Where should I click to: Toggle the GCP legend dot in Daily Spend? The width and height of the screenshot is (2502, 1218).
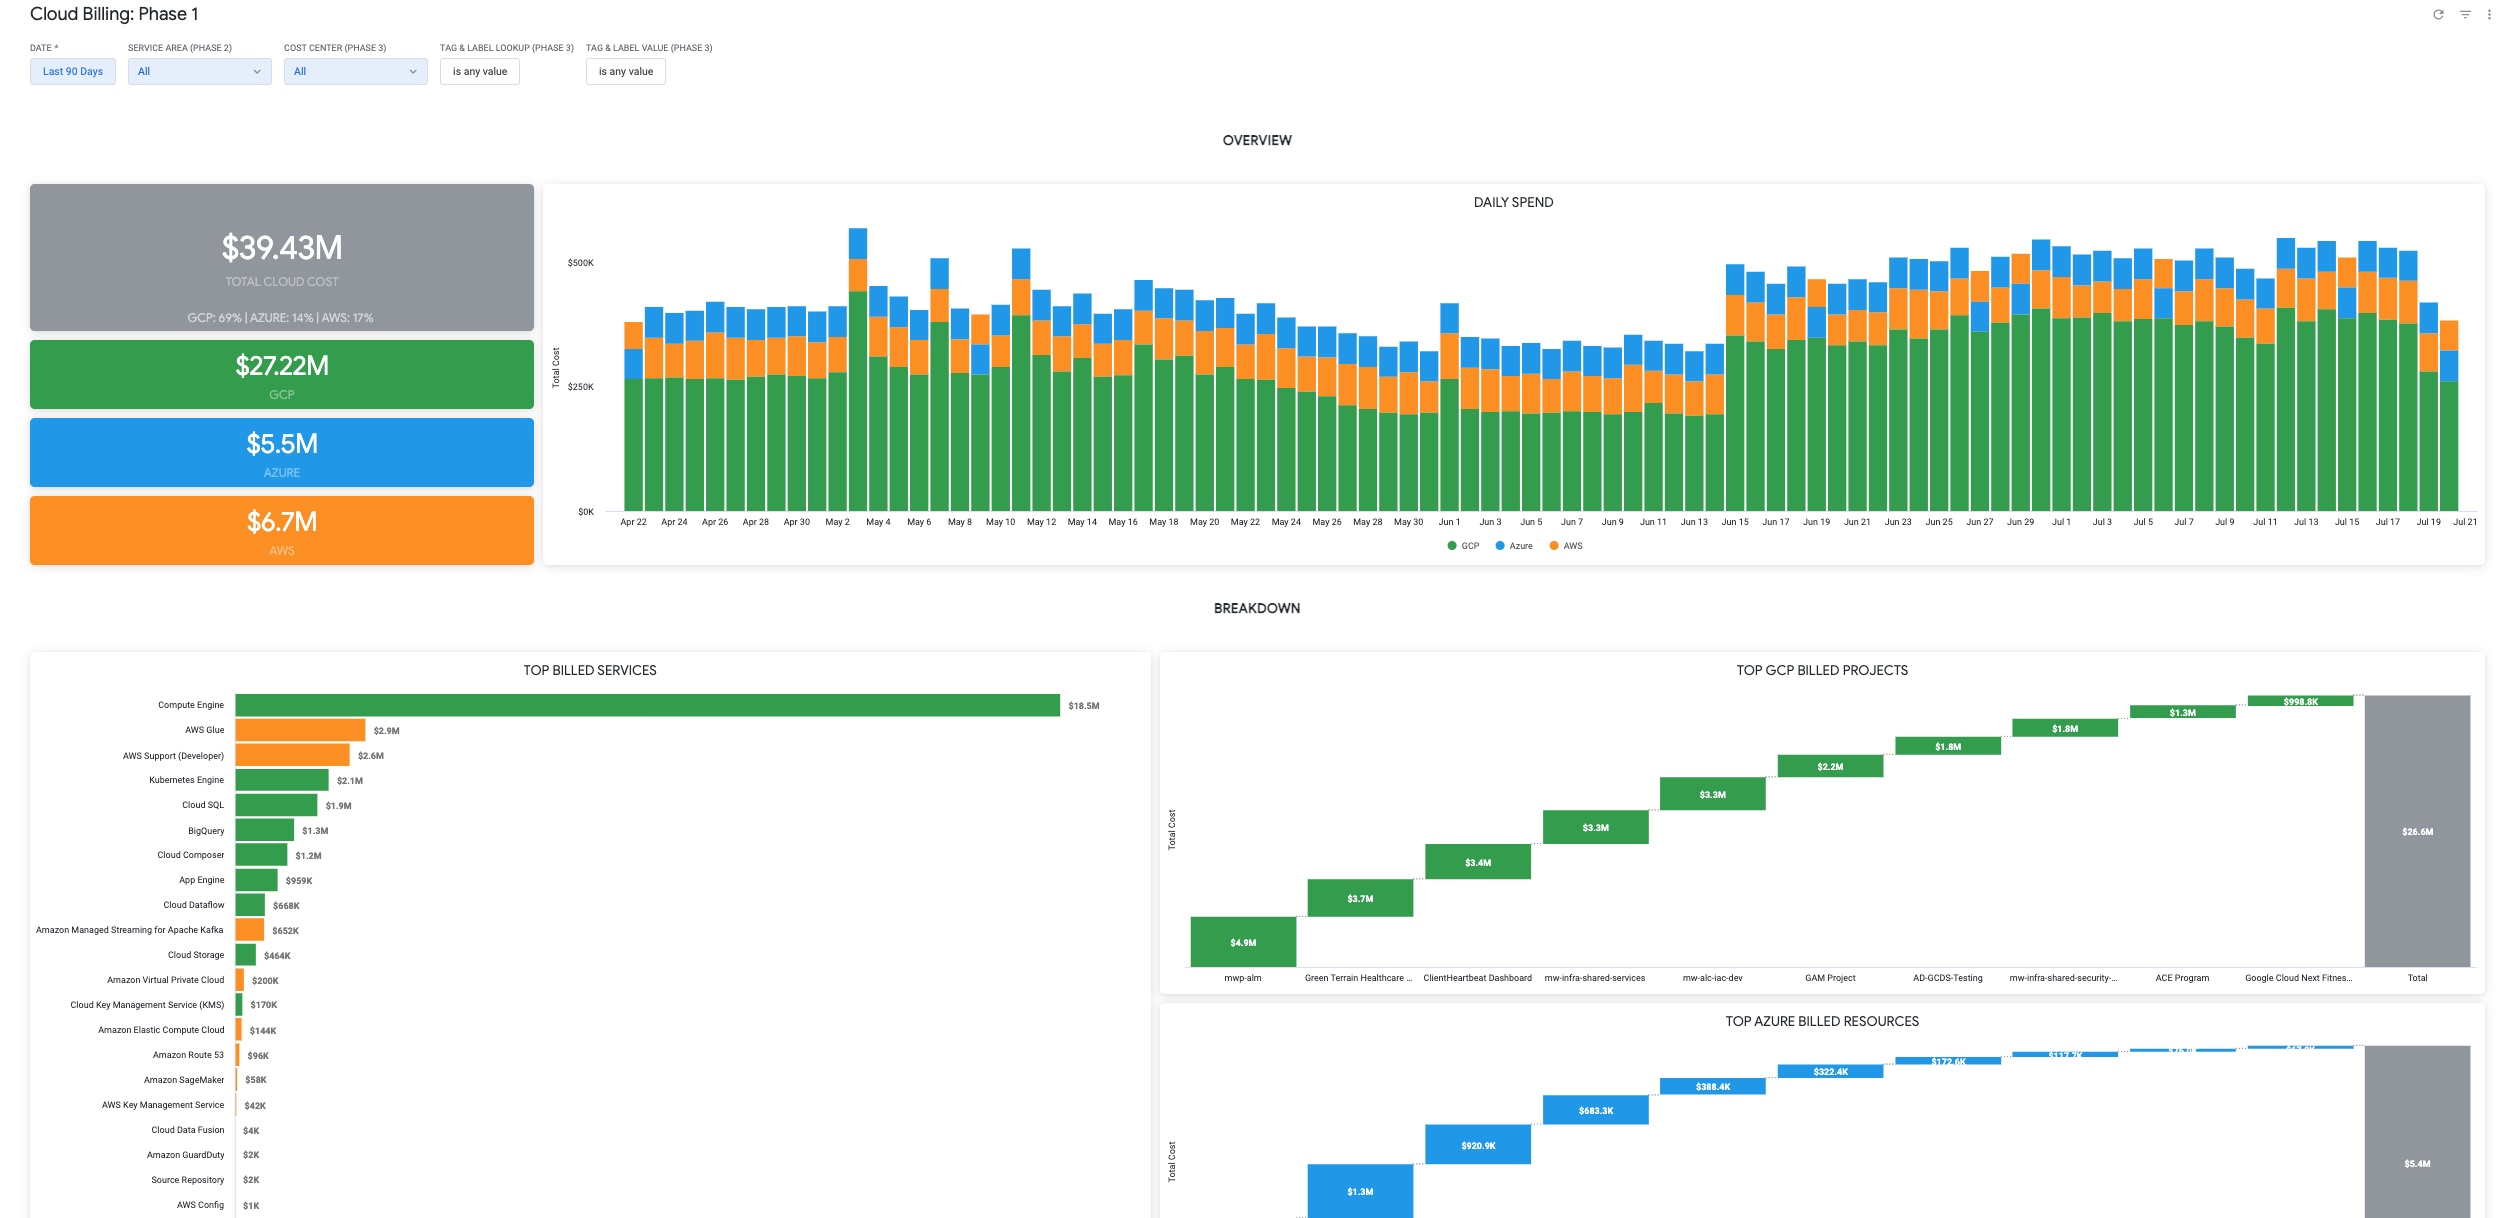(x=1452, y=546)
